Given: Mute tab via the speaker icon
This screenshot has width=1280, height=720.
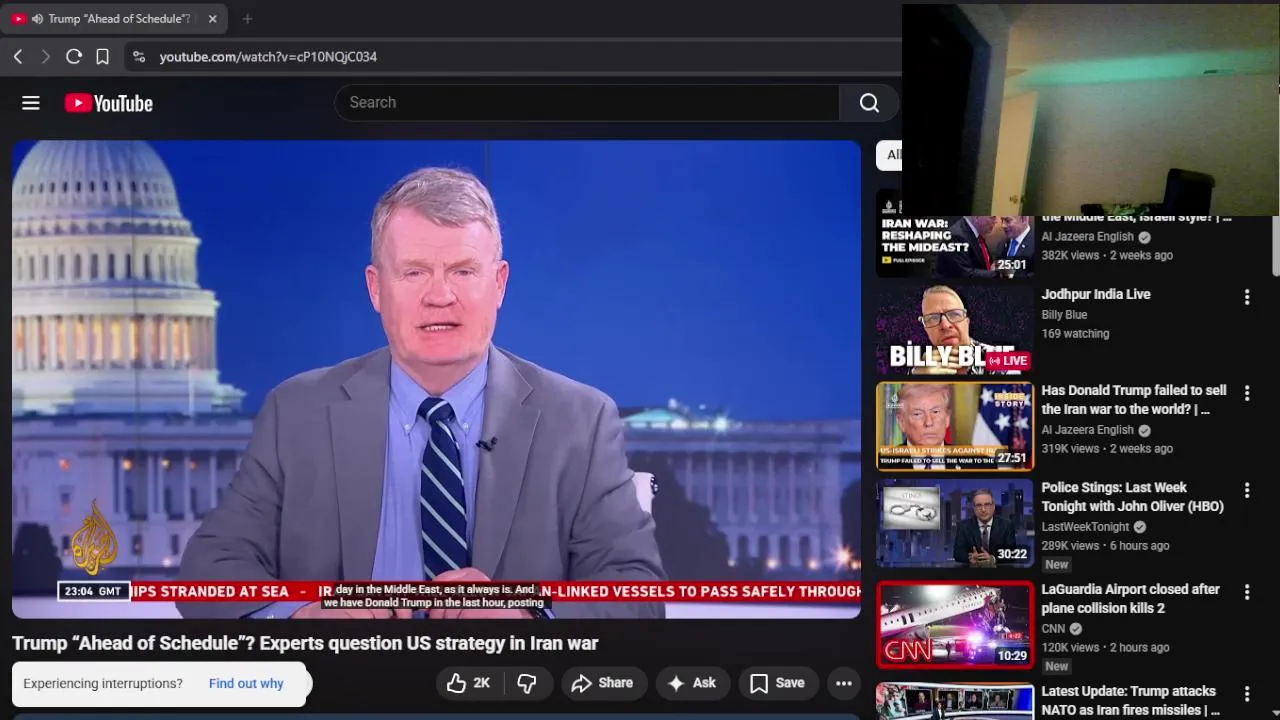Looking at the screenshot, I should point(37,18).
